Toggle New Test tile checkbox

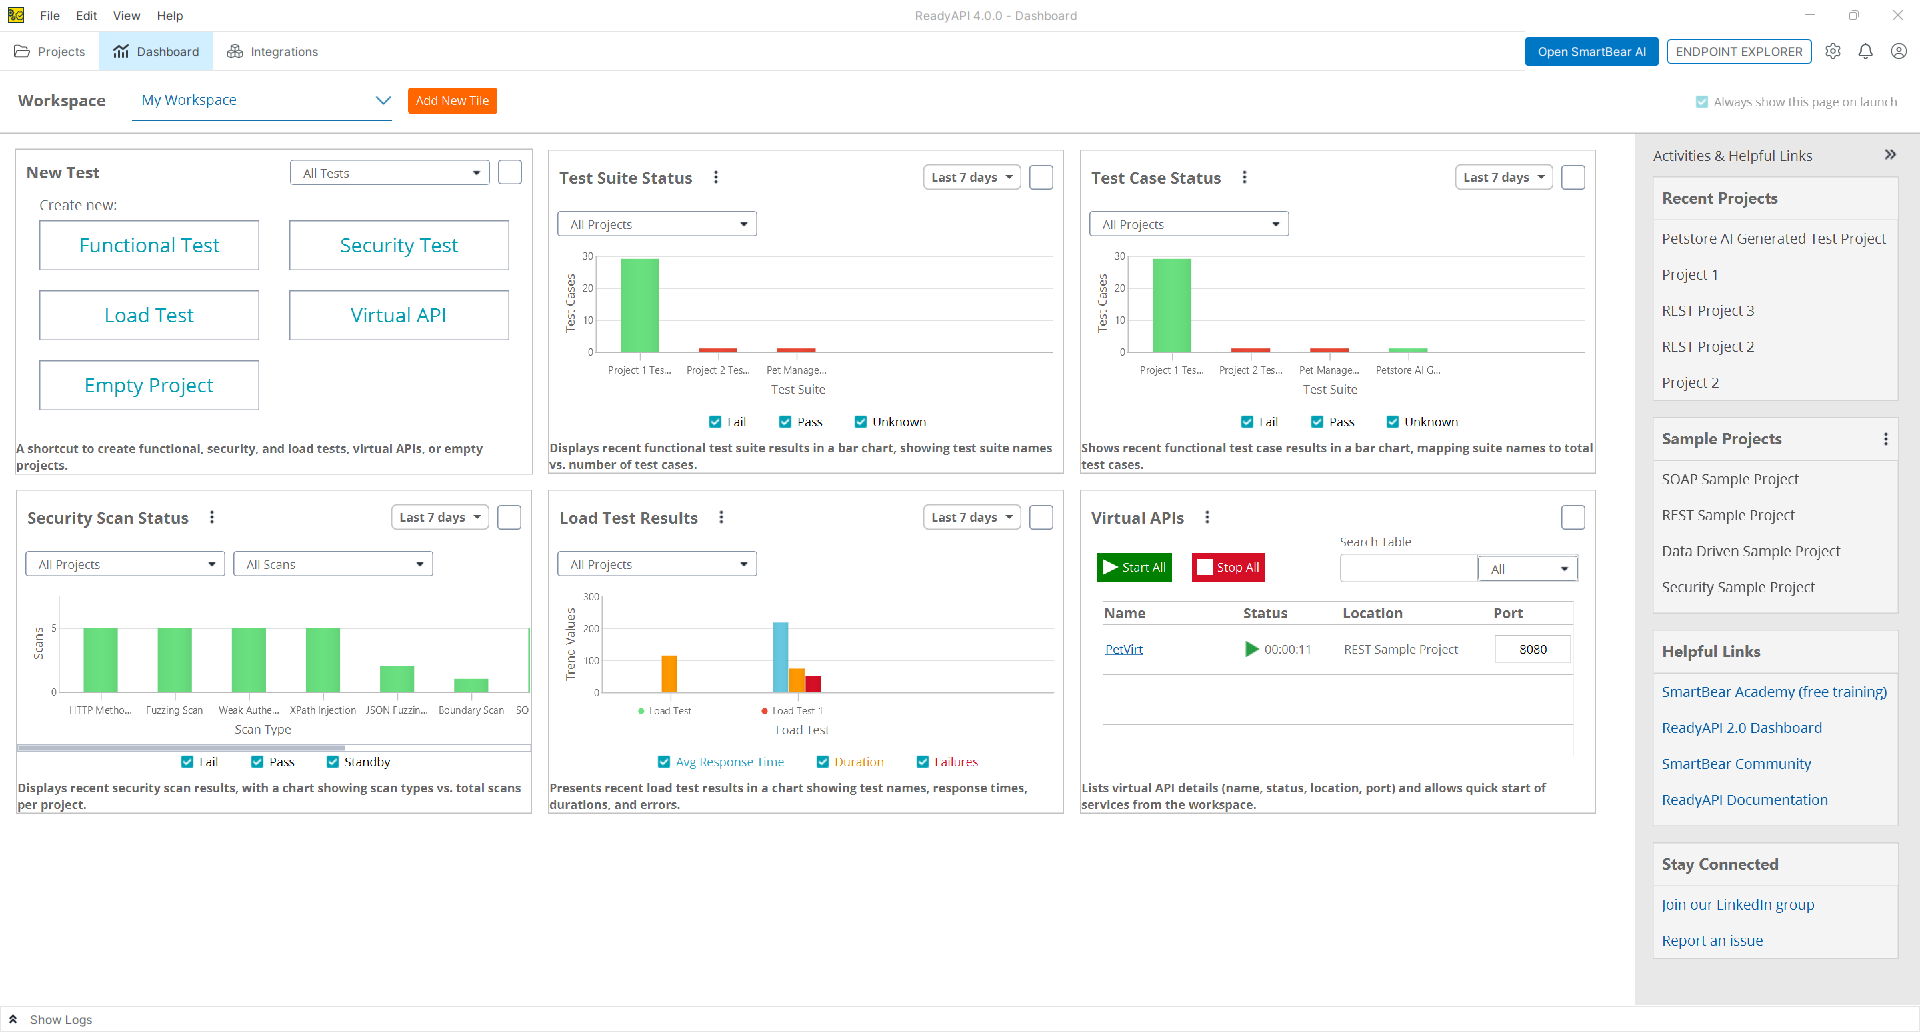pyautogui.click(x=510, y=172)
